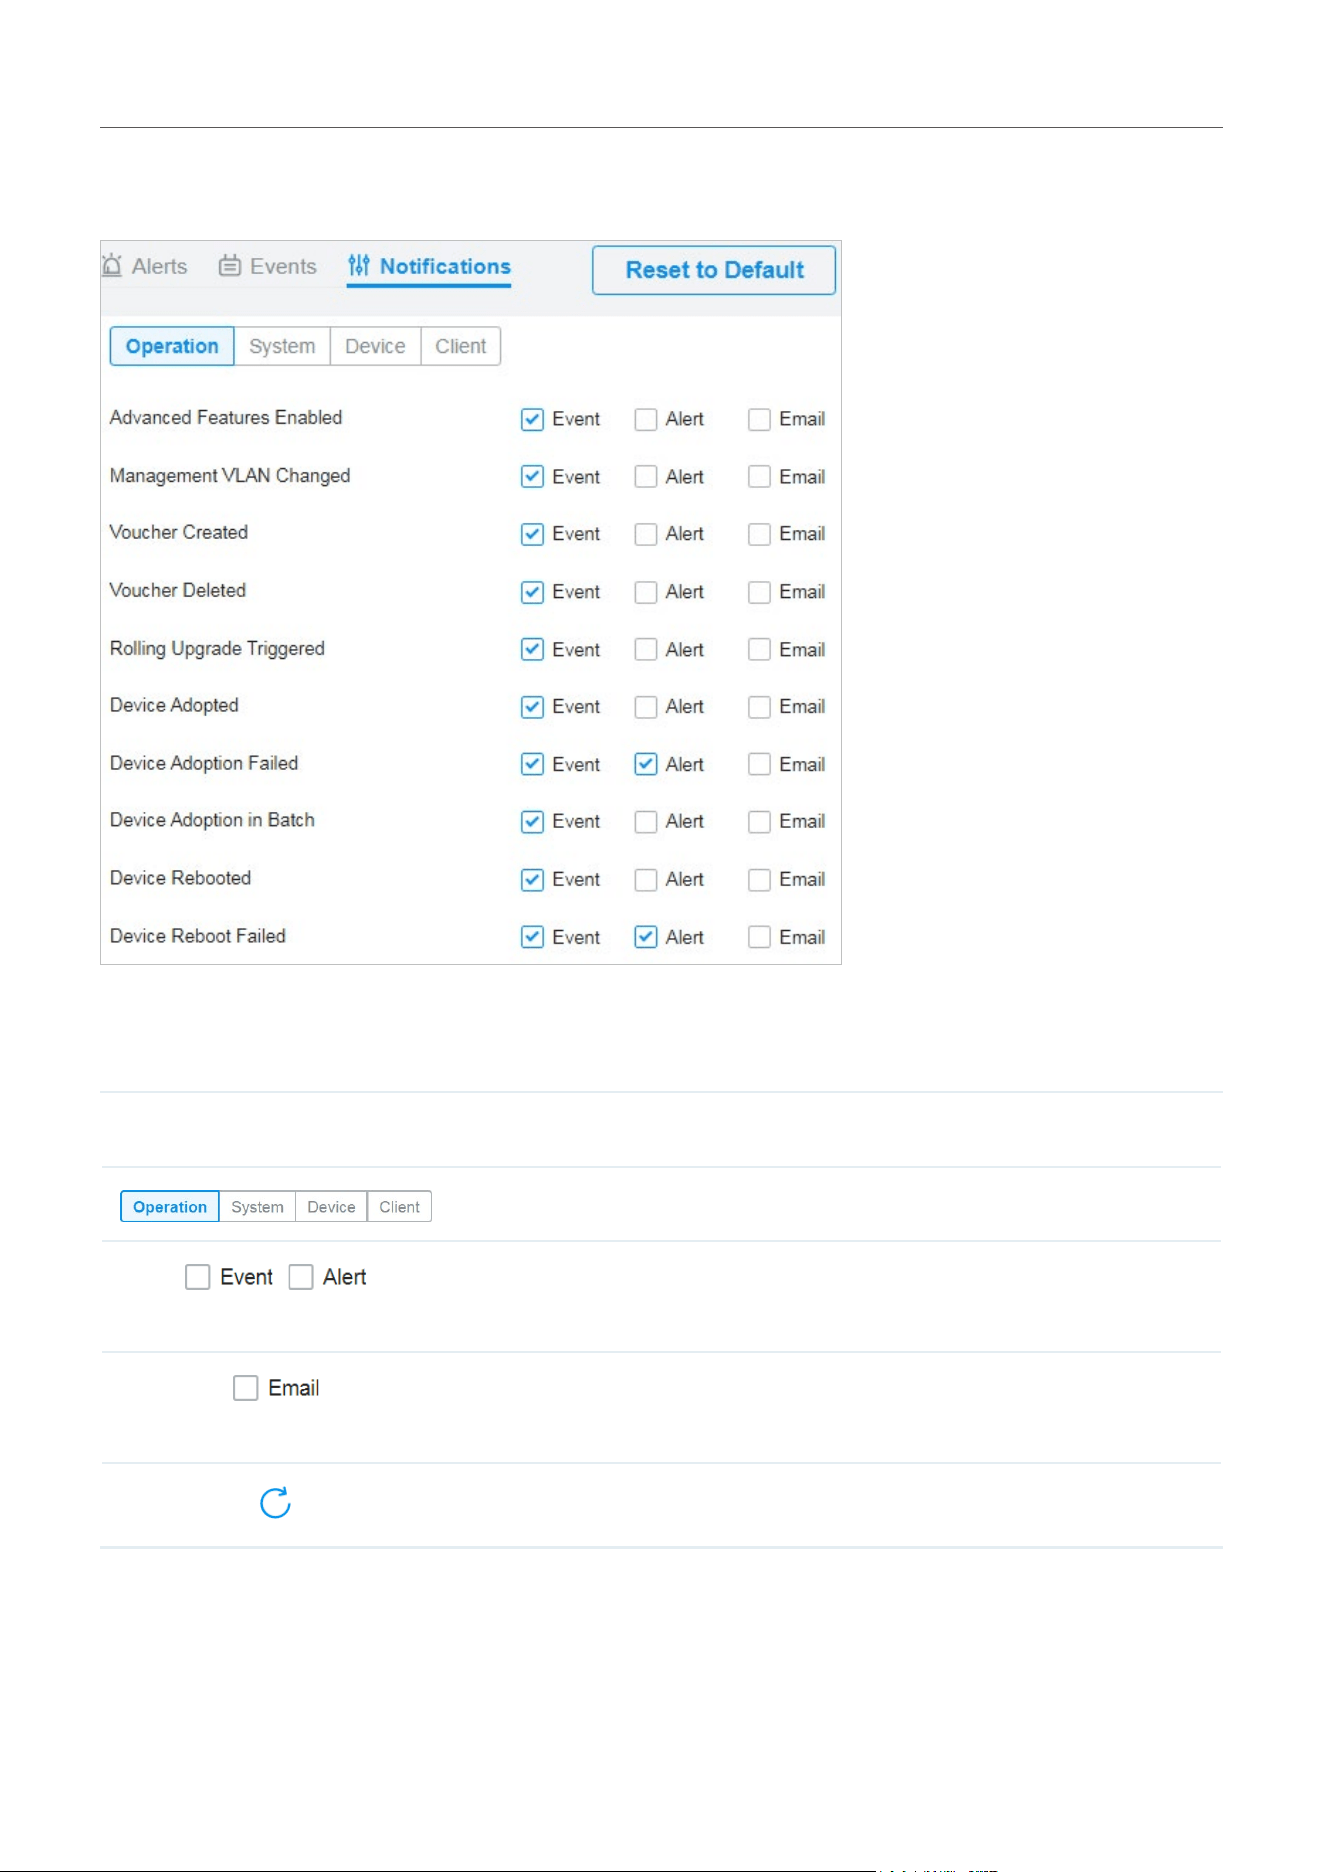1324x1872 pixels.
Task: Uncheck Event for Rolling Upgrade Triggered
Action: pos(532,650)
